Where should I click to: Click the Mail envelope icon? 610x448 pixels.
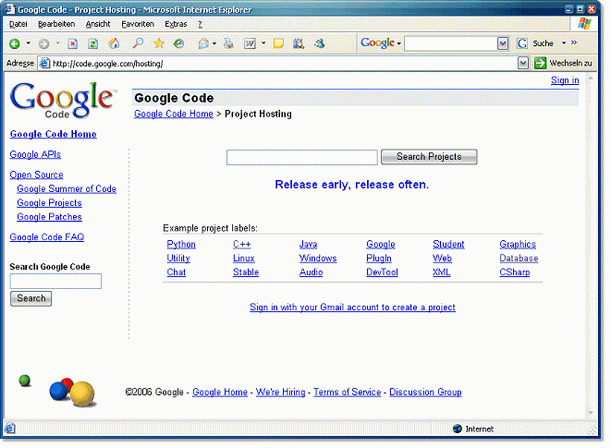(x=203, y=44)
